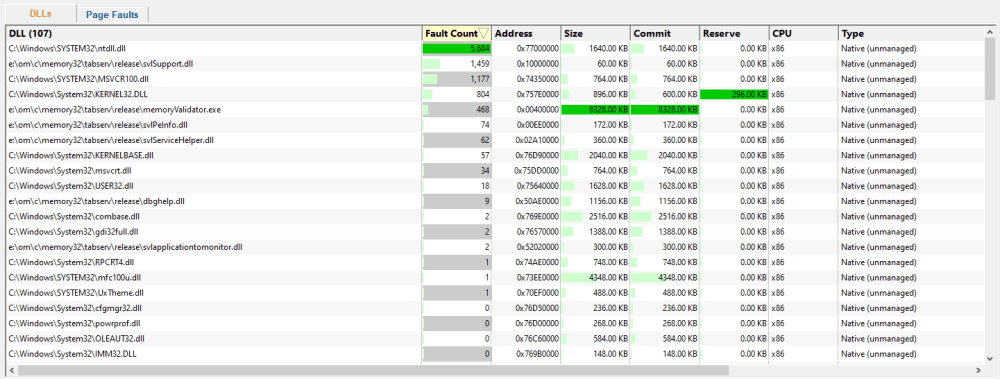Screen dimensions: 1000x379
Task: Select the UxTheme.dll row
Action: 496,293
